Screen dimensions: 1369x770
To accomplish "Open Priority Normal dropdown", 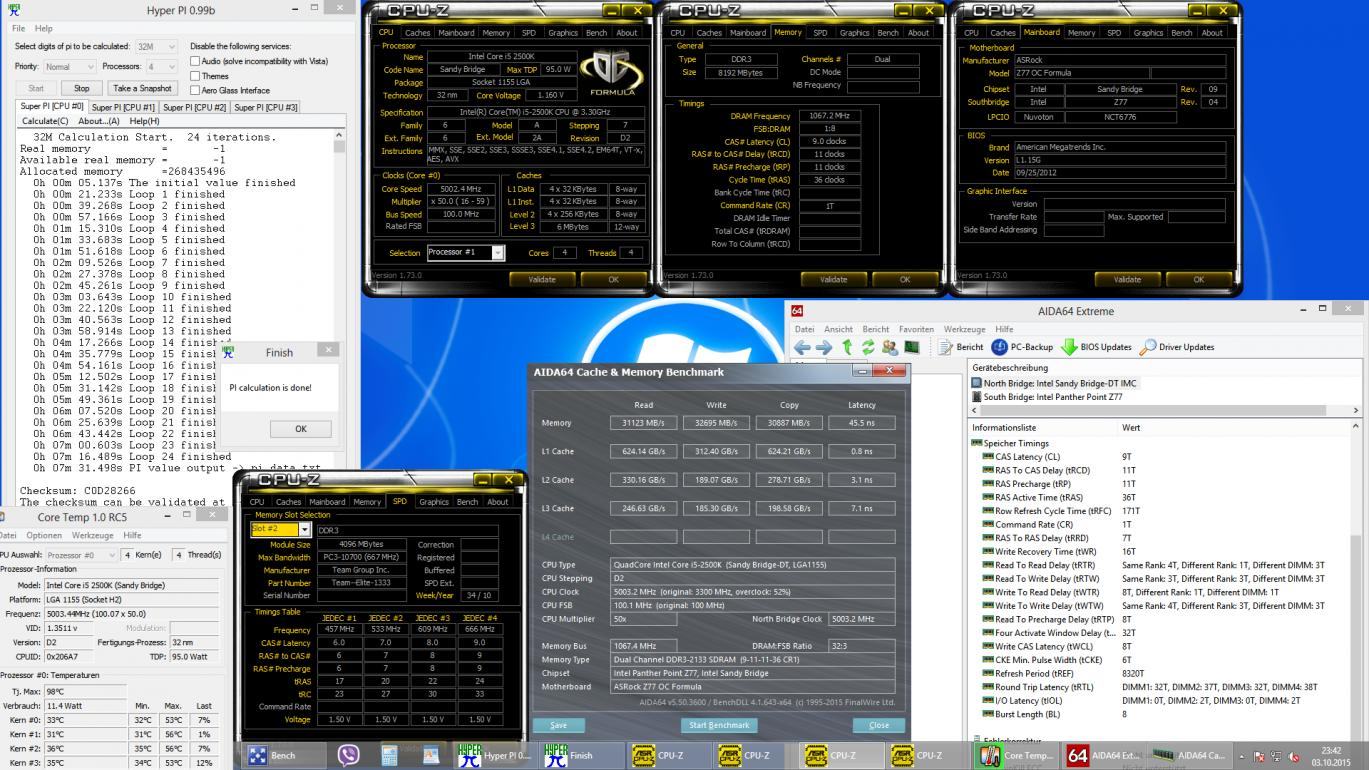I will pos(69,66).
